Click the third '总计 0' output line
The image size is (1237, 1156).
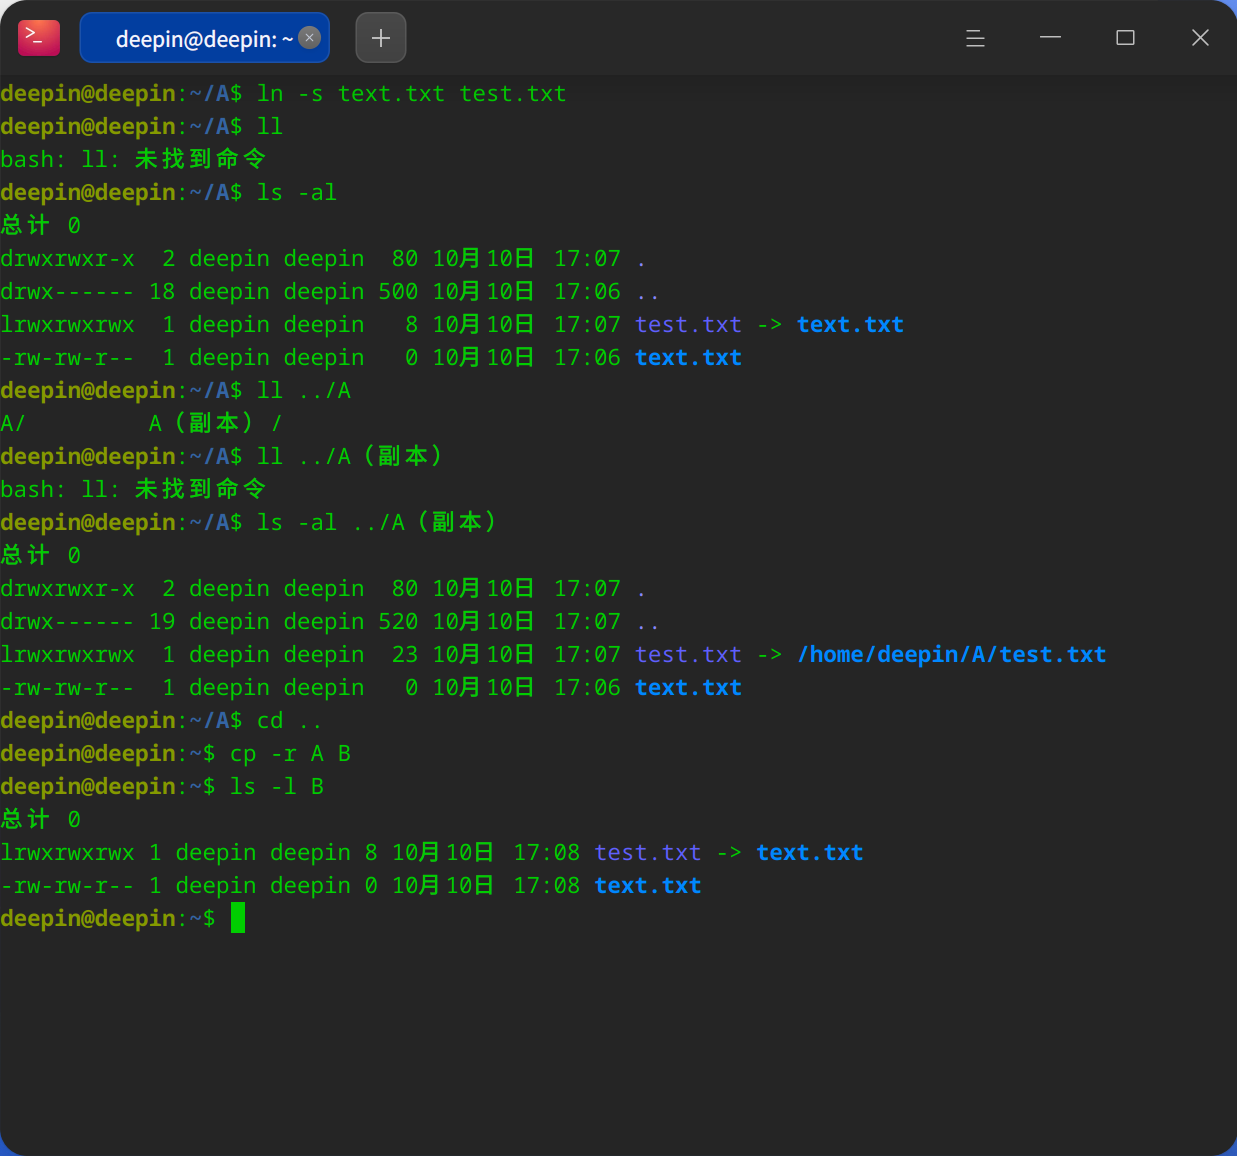[x=41, y=819]
